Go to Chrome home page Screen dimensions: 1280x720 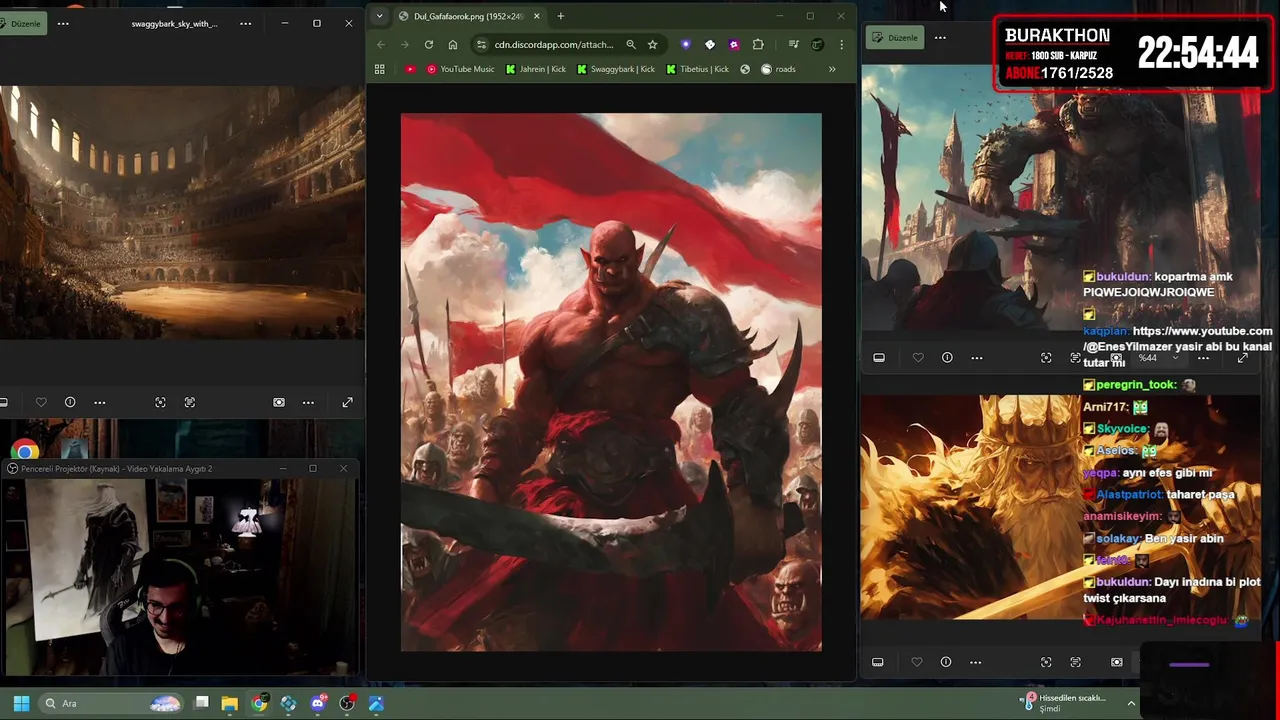tap(453, 44)
